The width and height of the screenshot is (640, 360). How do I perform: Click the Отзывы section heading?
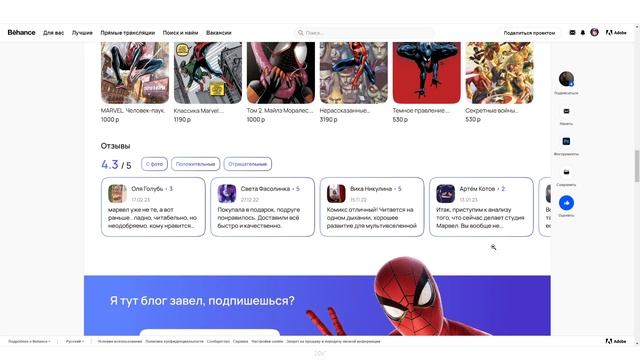(x=116, y=146)
